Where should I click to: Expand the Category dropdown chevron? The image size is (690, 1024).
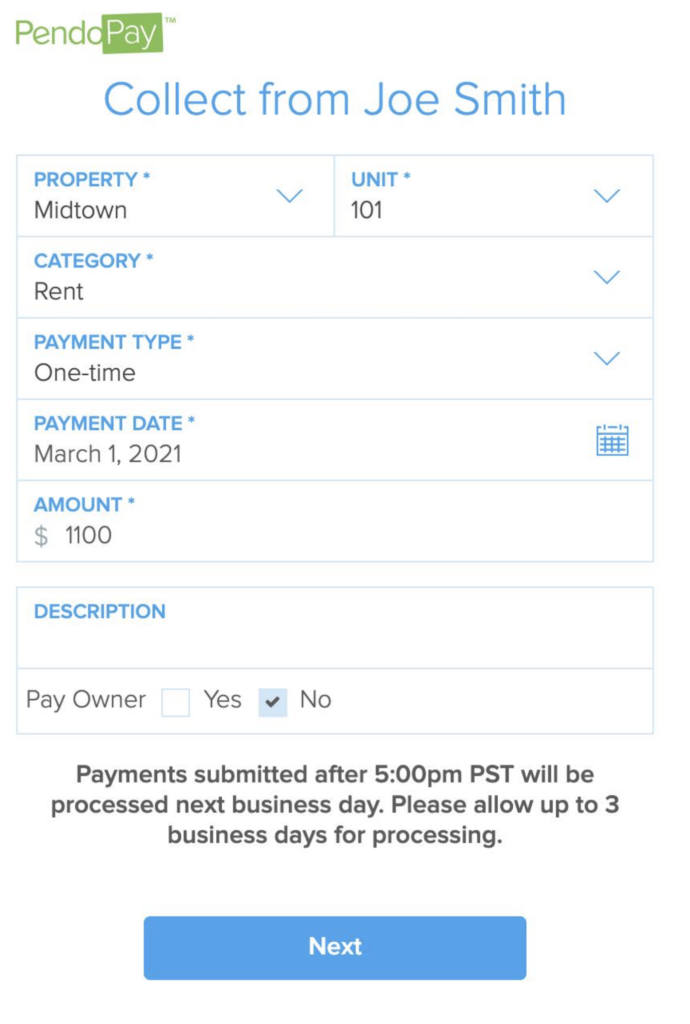click(606, 277)
